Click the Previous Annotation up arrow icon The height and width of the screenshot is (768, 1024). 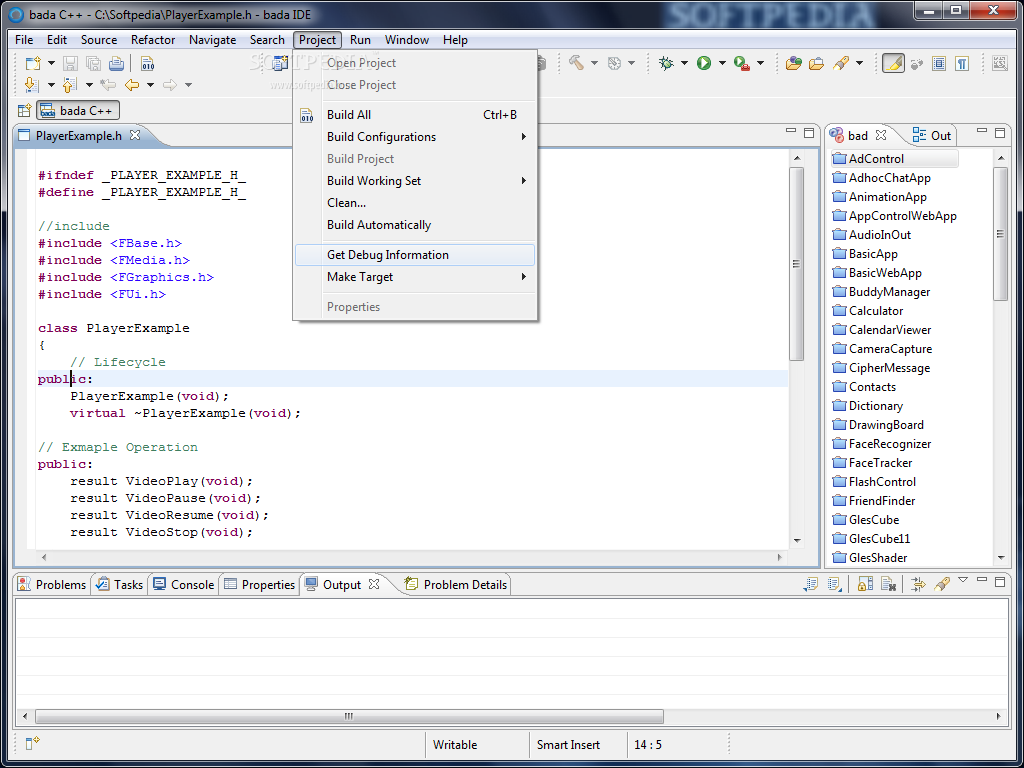[x=69, y=85]
